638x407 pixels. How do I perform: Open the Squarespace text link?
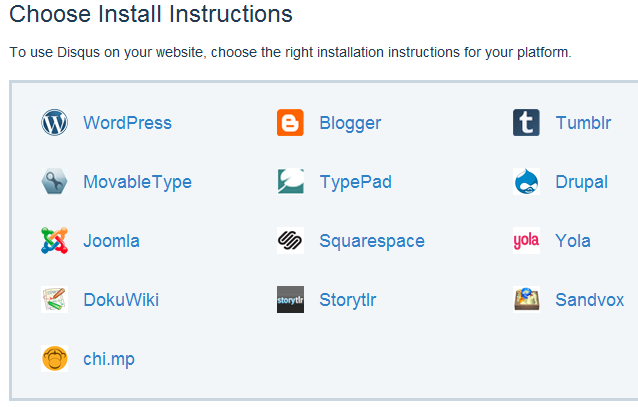pos(371,242)
